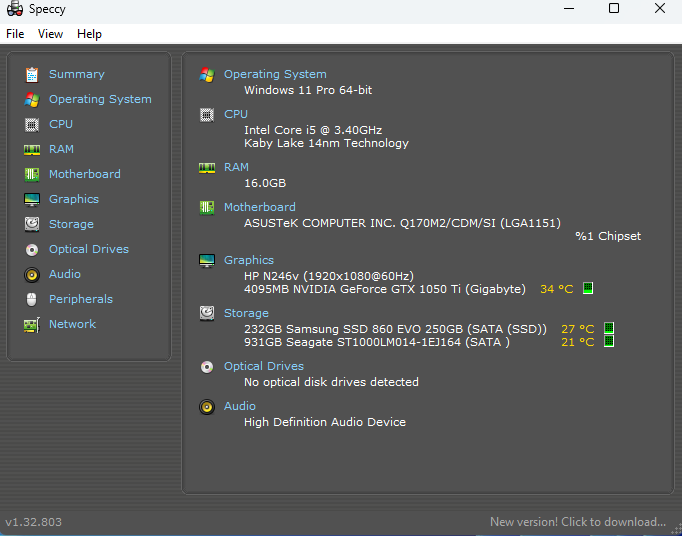Click the Operating System Windows flag icon in sidebar
The height and width of the screenshot is (536, 682).
tap(32, 100)
